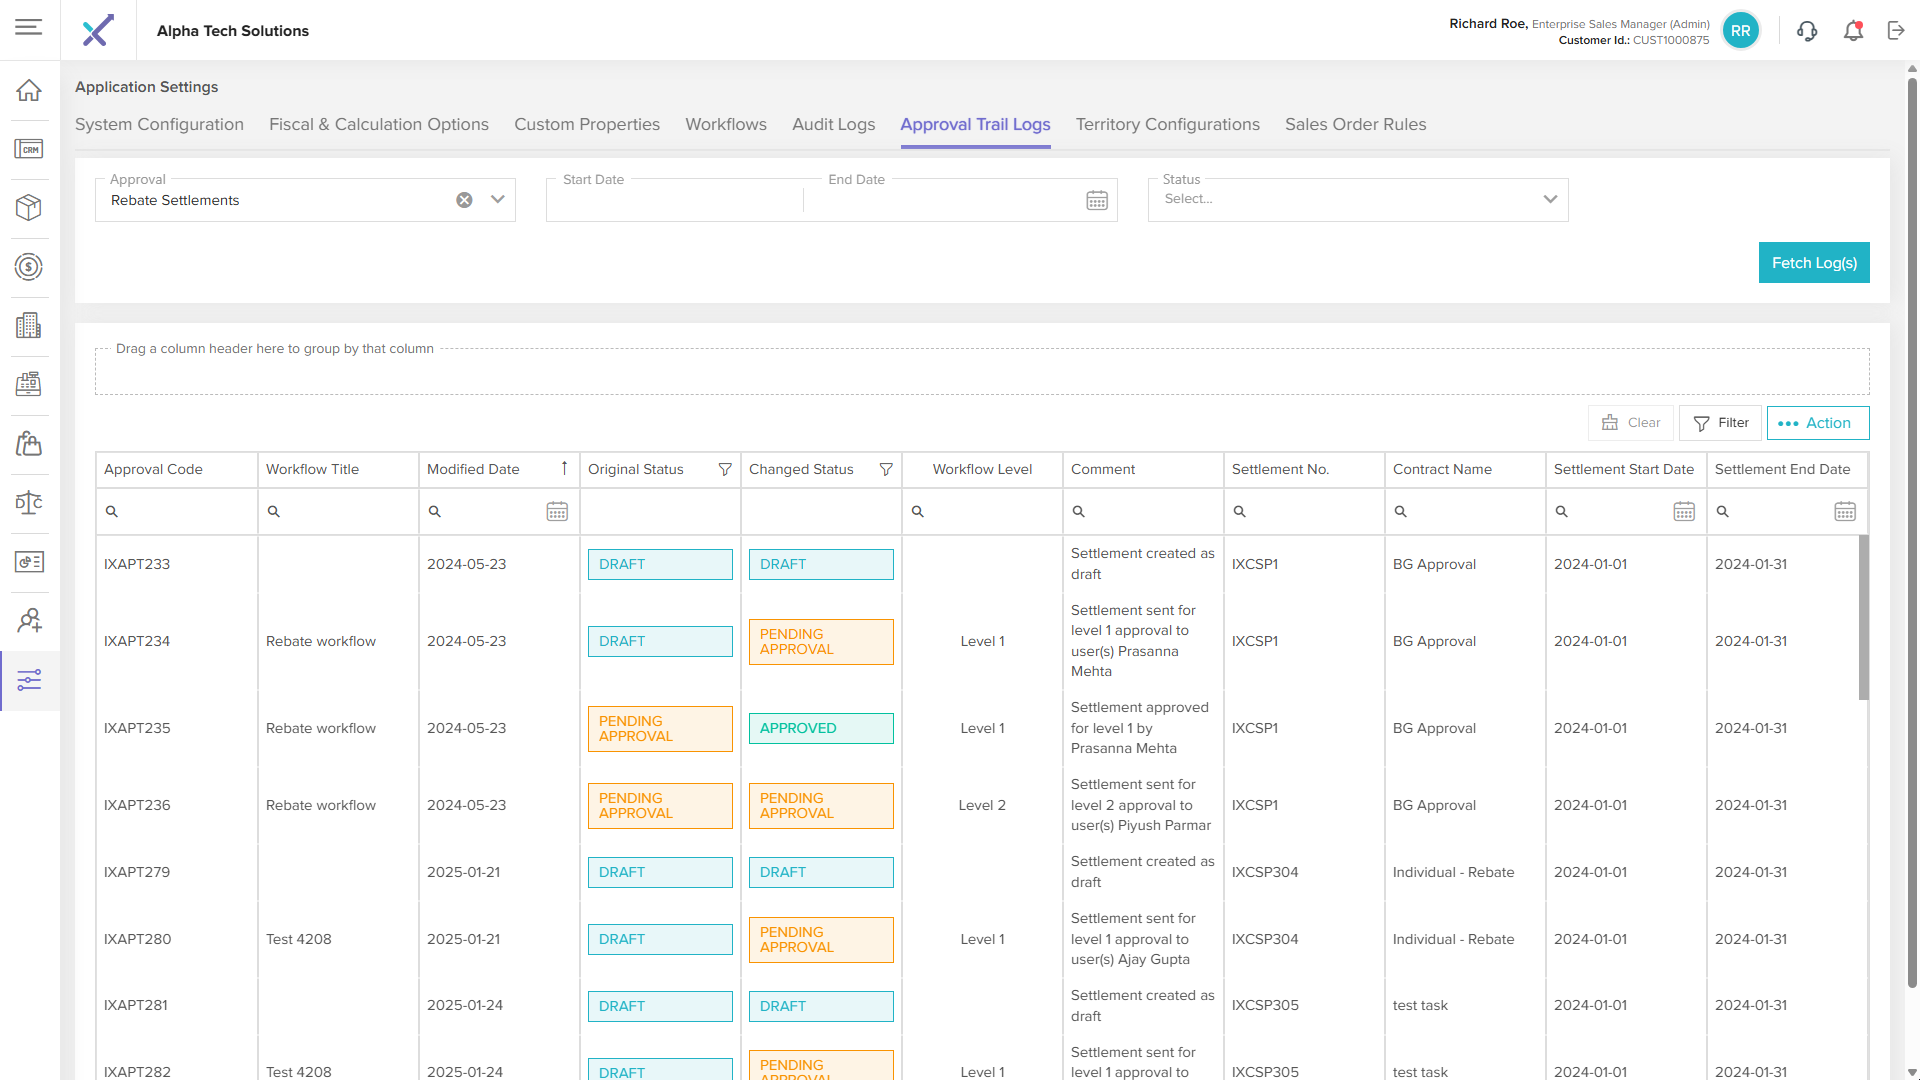Open the CRM sidebar icon
Screen dimensions: 1920x1080
tap(29, 149)
